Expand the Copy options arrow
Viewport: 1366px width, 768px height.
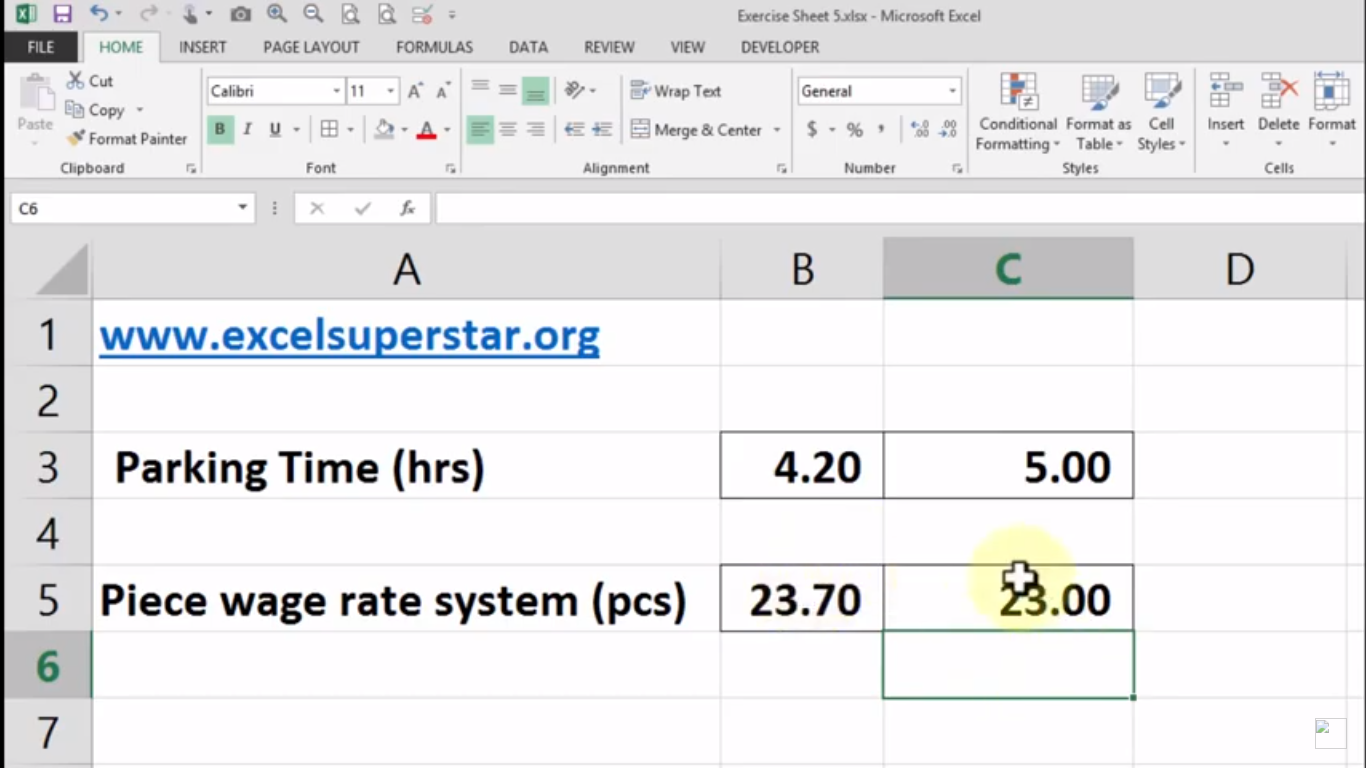(x=140, y=110)
